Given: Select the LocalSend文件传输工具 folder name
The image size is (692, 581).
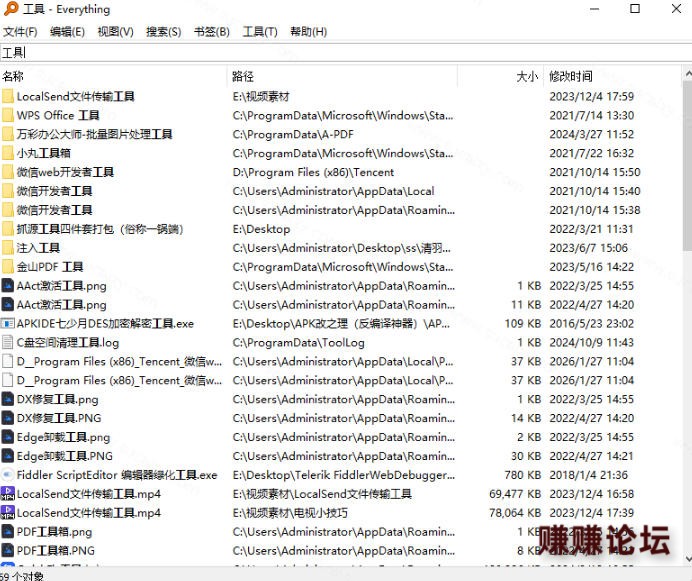Looking at the screenshot, I should coord(75,96).
